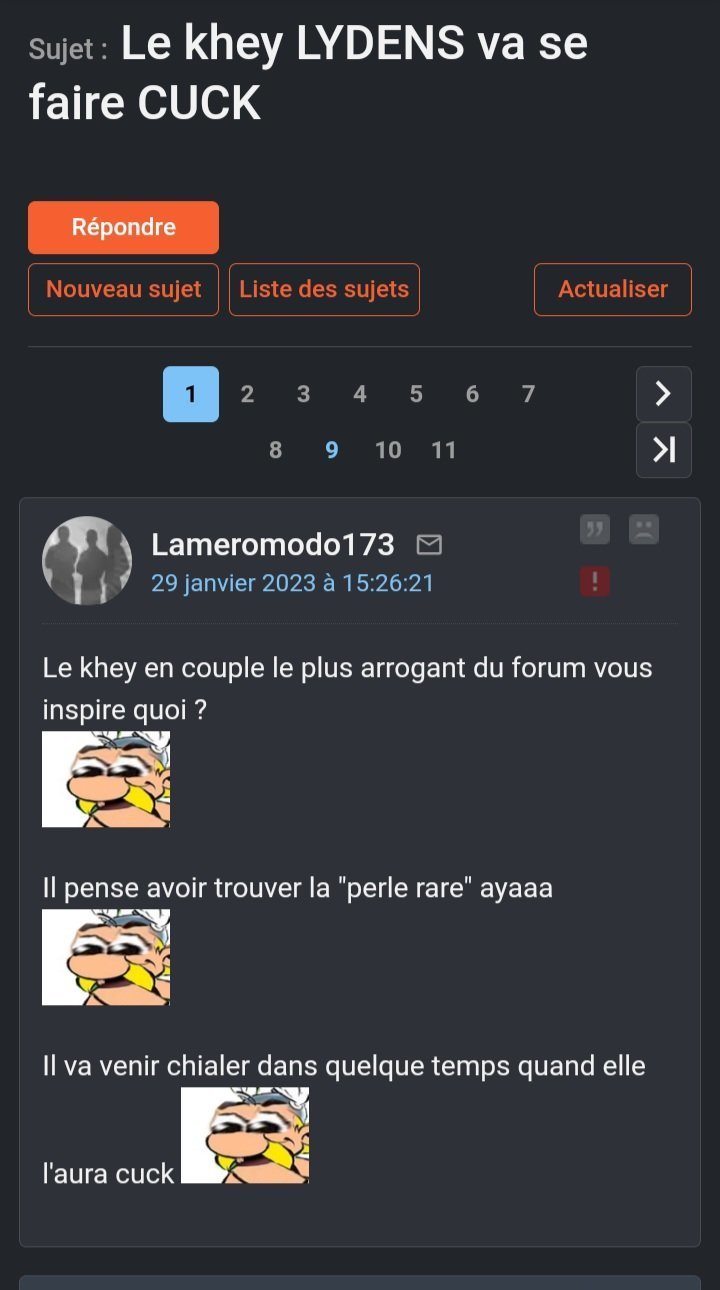
Task: Select page 5 in pagination
Action: point(416,394)
